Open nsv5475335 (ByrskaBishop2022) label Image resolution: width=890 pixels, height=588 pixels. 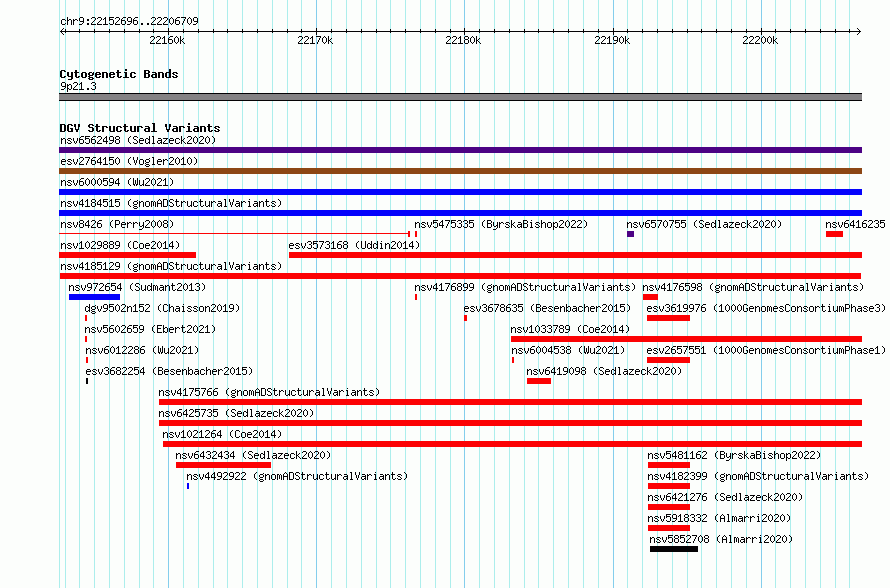click(501, 224)
